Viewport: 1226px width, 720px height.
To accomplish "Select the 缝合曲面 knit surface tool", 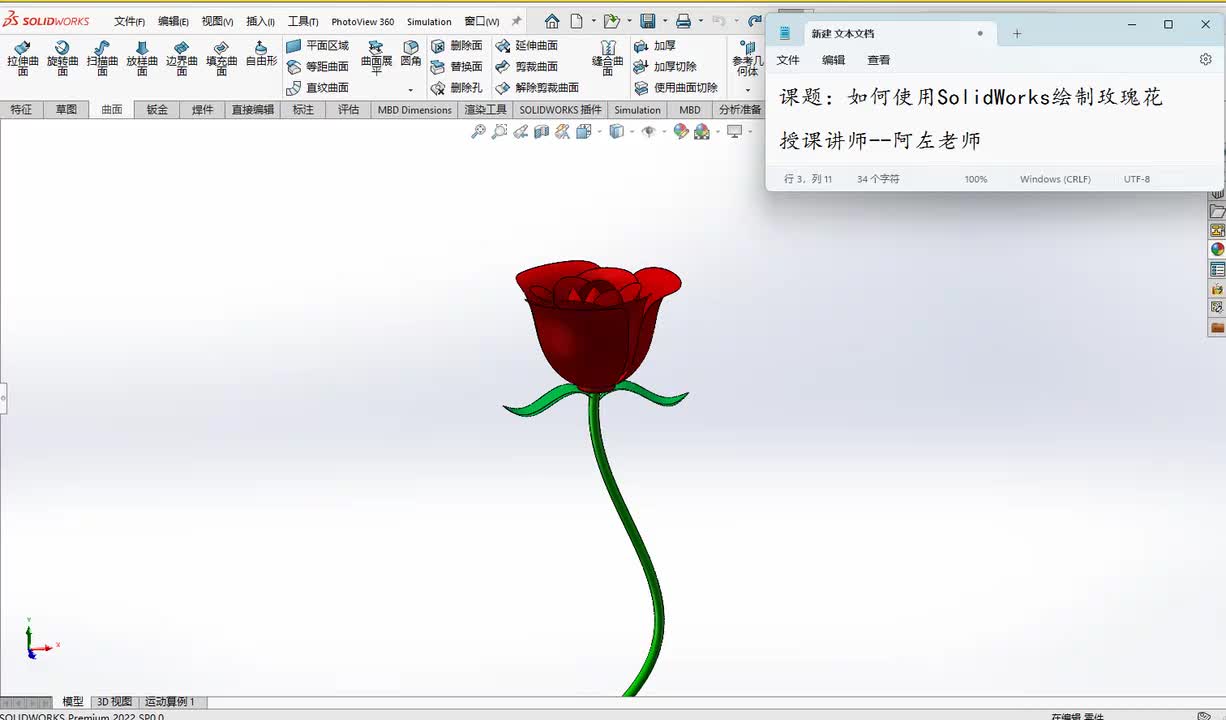I will tap(607, 58).
